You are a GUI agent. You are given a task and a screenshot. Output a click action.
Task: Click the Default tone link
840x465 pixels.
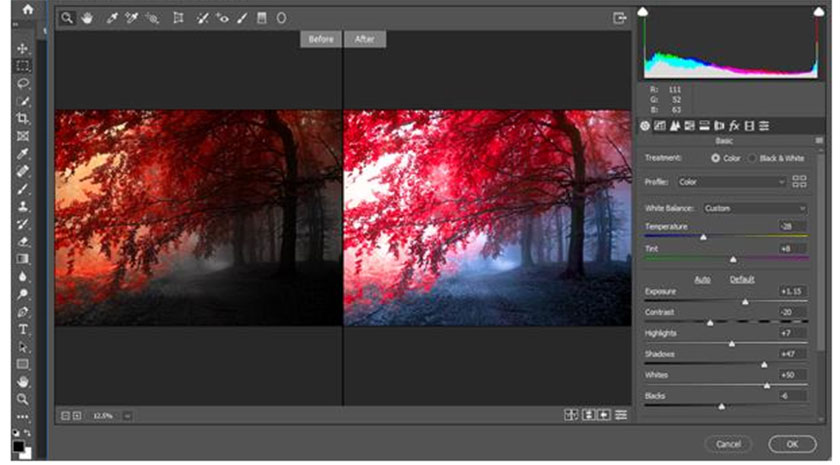point(742,280)
